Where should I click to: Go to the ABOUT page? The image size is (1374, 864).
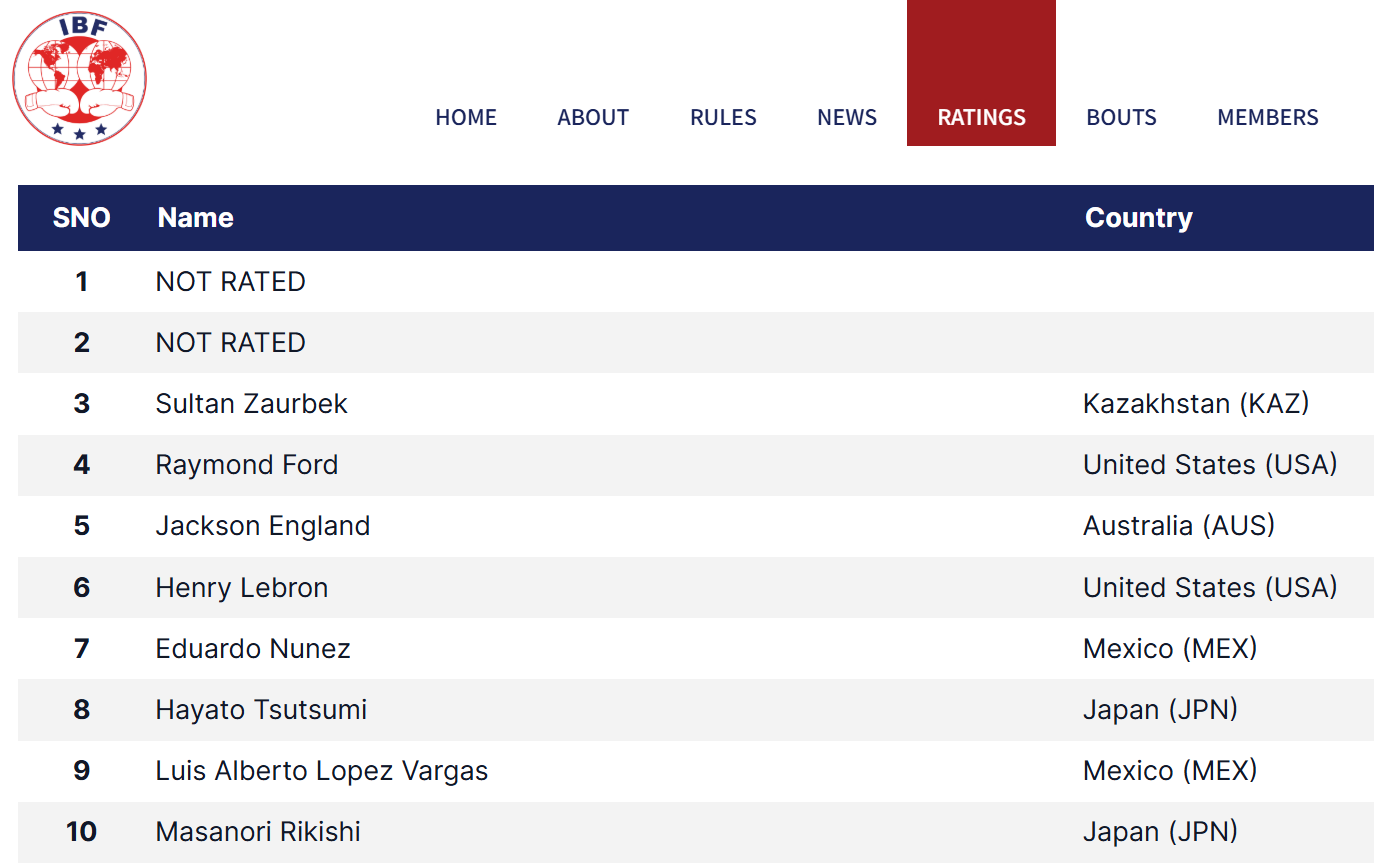coord(593,117)
